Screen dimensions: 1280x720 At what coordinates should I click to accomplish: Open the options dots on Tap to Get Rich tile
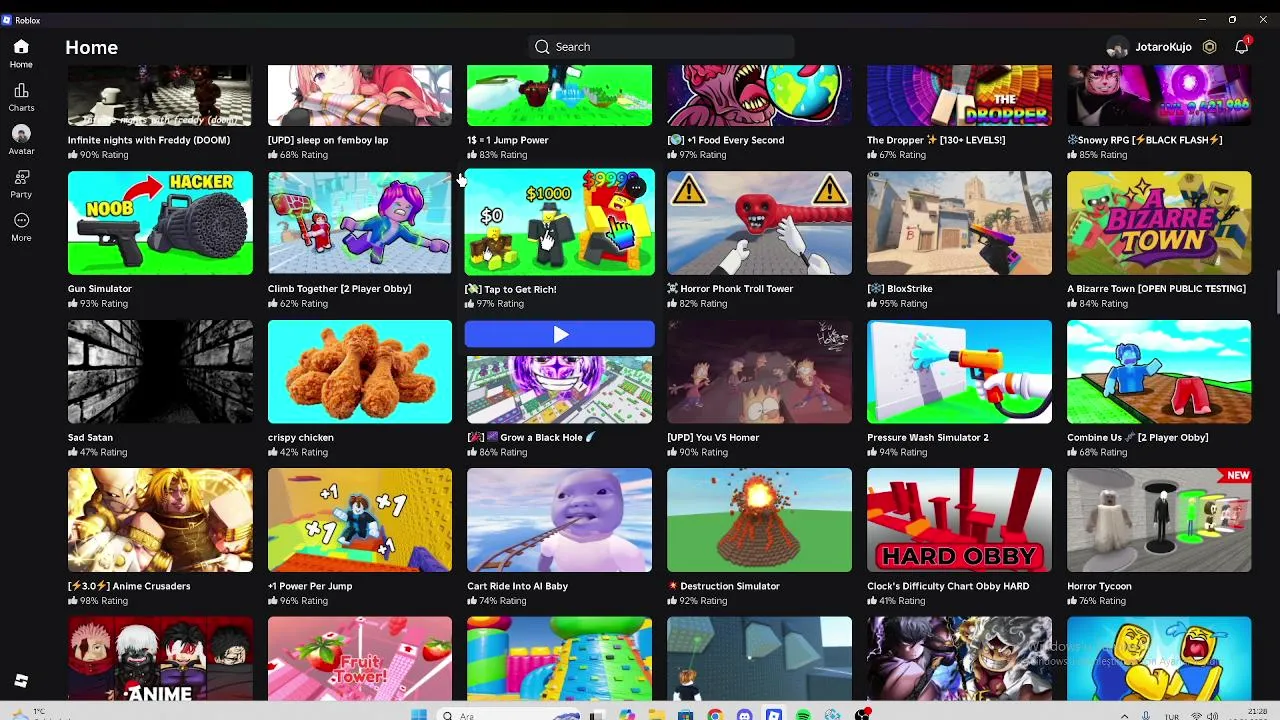pos(635,187)
